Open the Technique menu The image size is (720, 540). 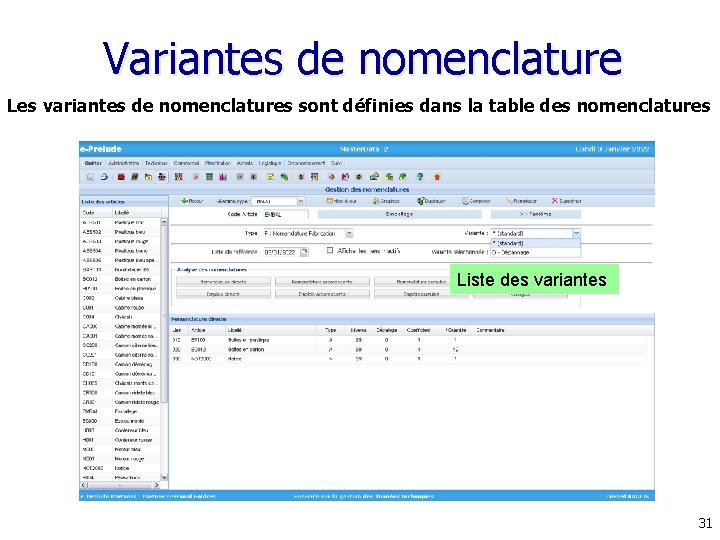coord(156,163)
